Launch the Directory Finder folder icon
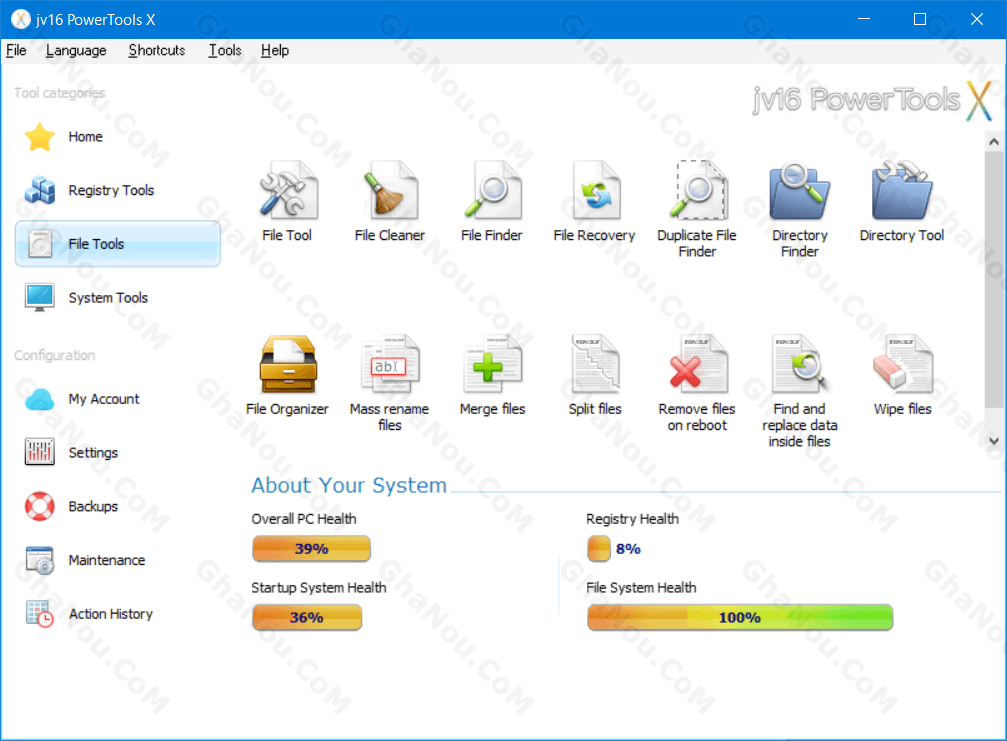Viewport: 1007px width, 741px height. pyautogui.click(x=800, y=190)
